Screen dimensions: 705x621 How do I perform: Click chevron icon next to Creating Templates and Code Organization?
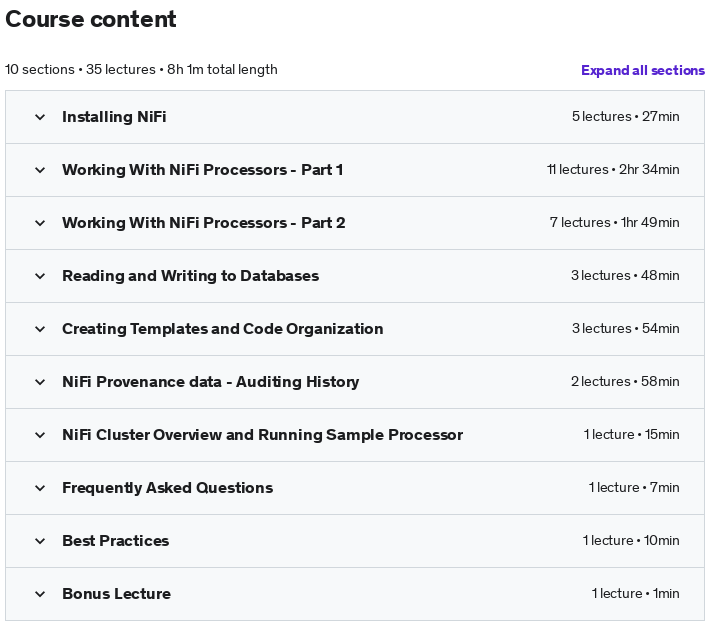(x=40, y=330)
